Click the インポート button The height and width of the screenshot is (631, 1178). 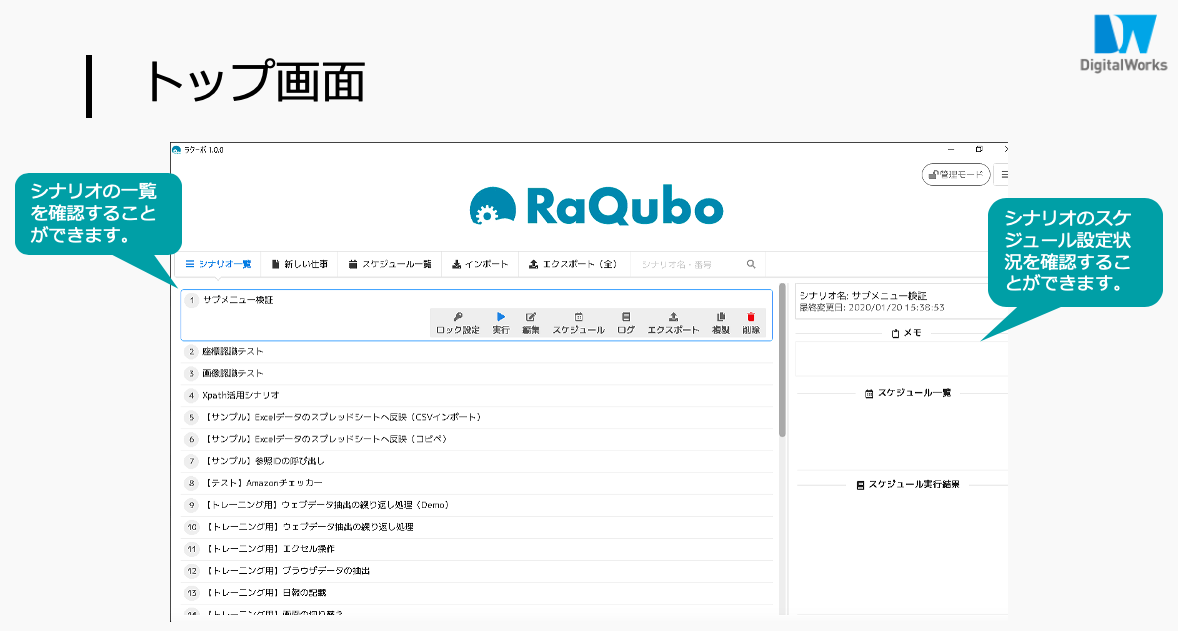tap(480, 264)
